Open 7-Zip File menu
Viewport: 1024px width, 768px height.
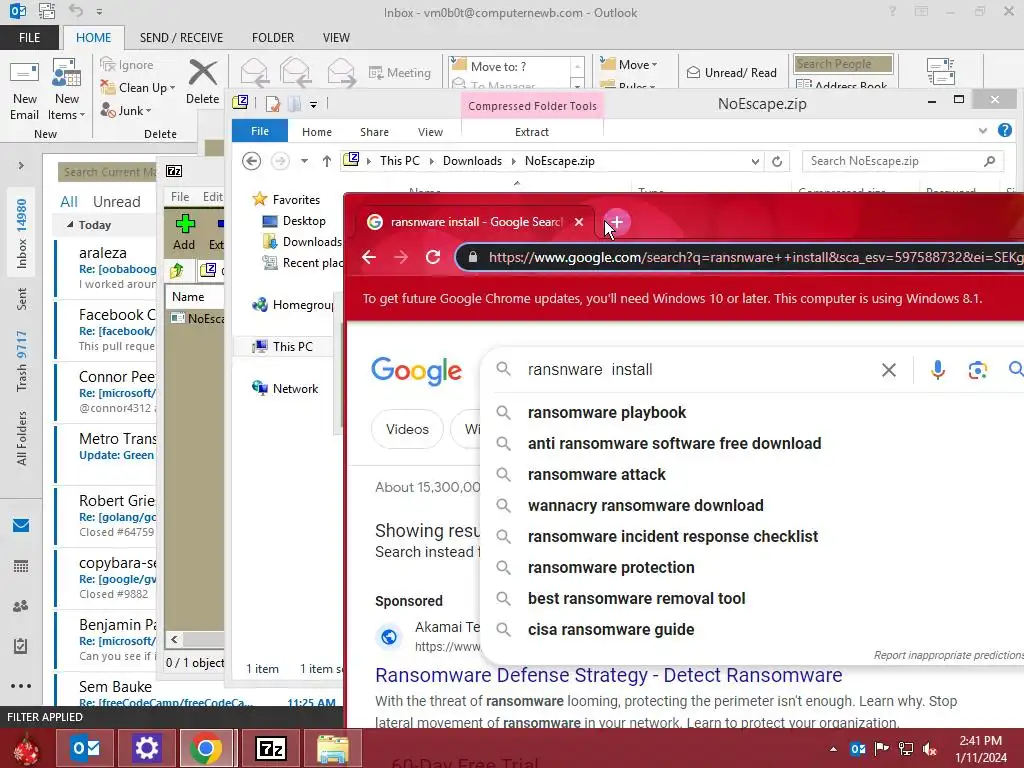(180, 197)
